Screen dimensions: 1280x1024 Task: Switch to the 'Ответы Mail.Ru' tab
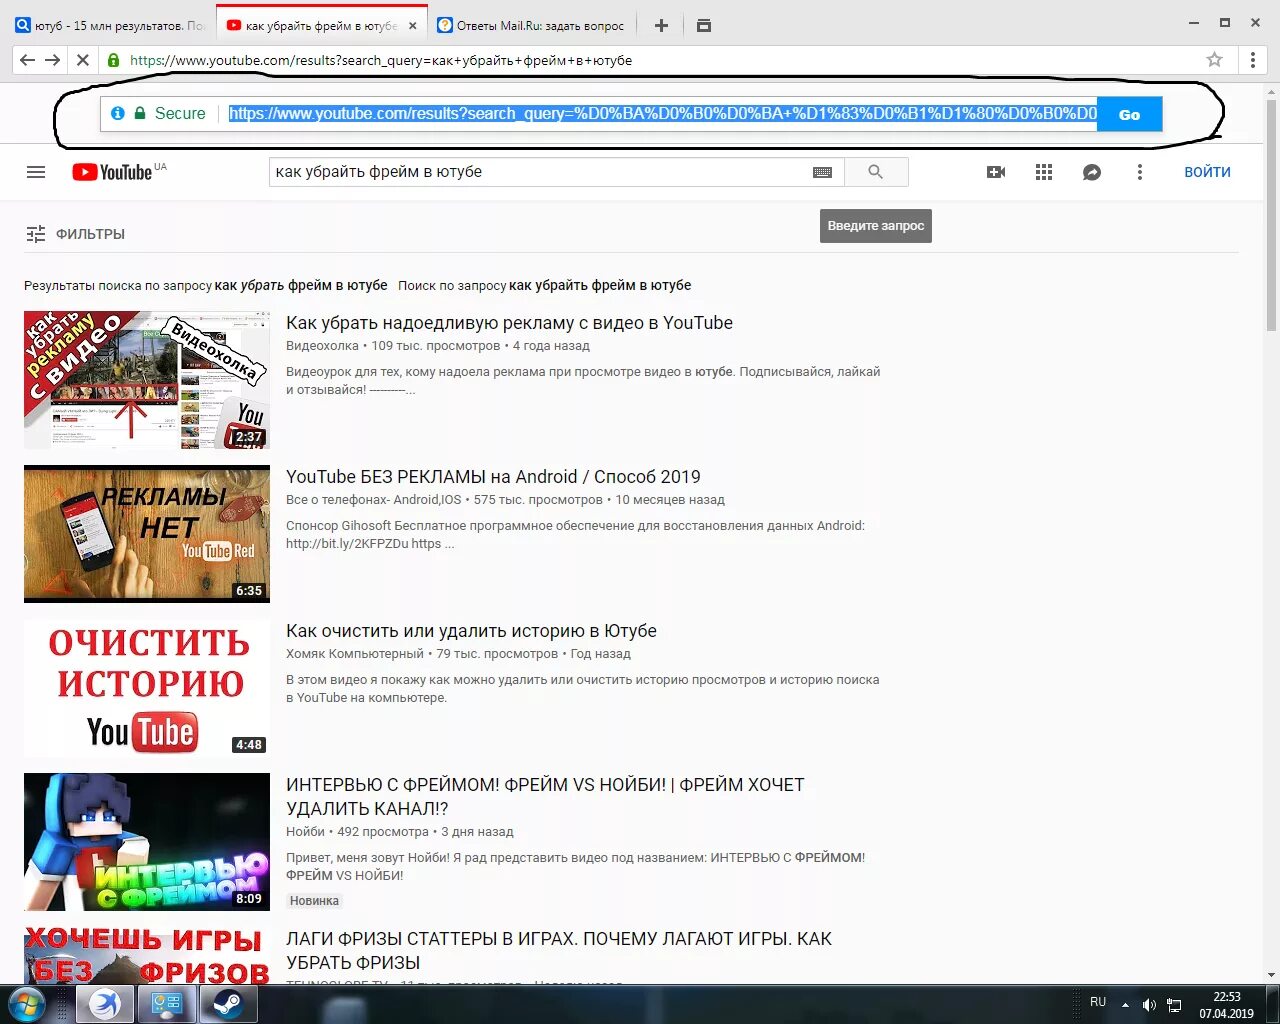click(x=531, y=26)
